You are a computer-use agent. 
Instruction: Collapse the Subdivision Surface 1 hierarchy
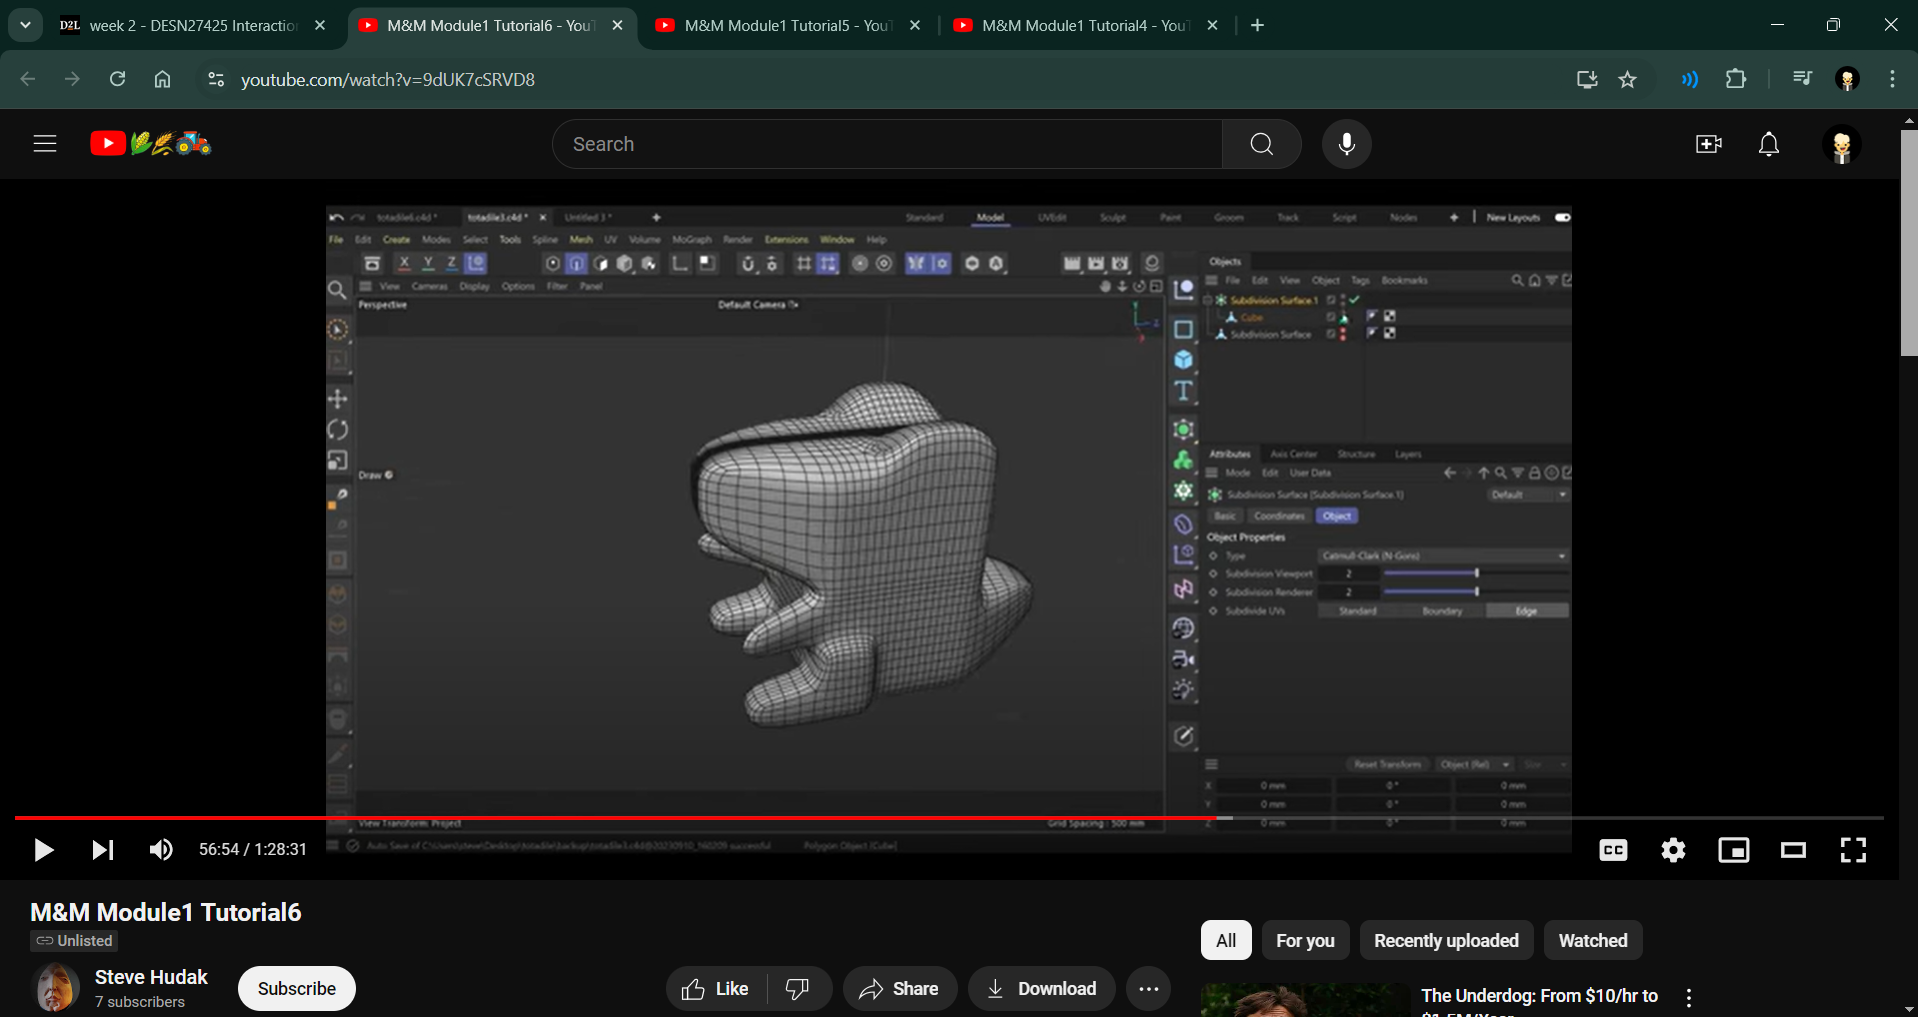(1207, 299)
